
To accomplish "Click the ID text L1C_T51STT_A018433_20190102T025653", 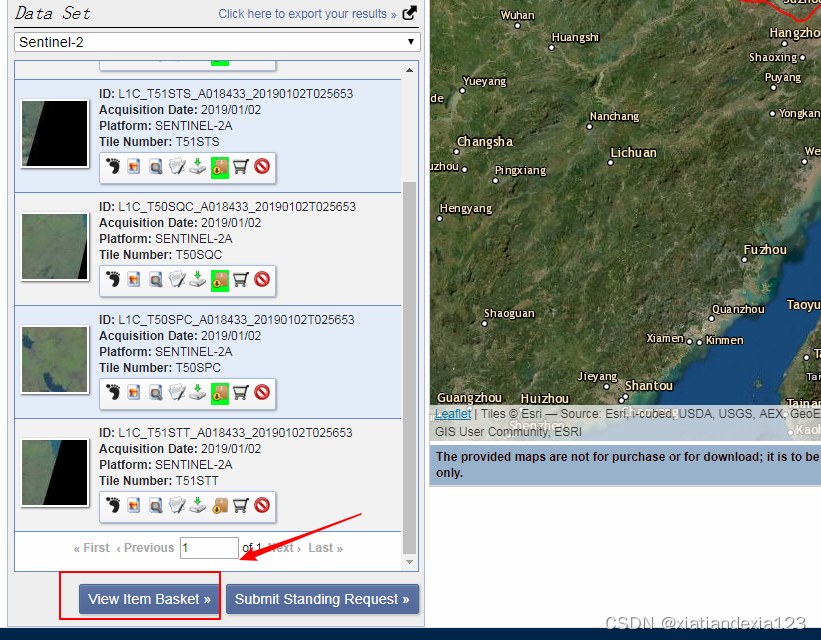I will [235, 433].
